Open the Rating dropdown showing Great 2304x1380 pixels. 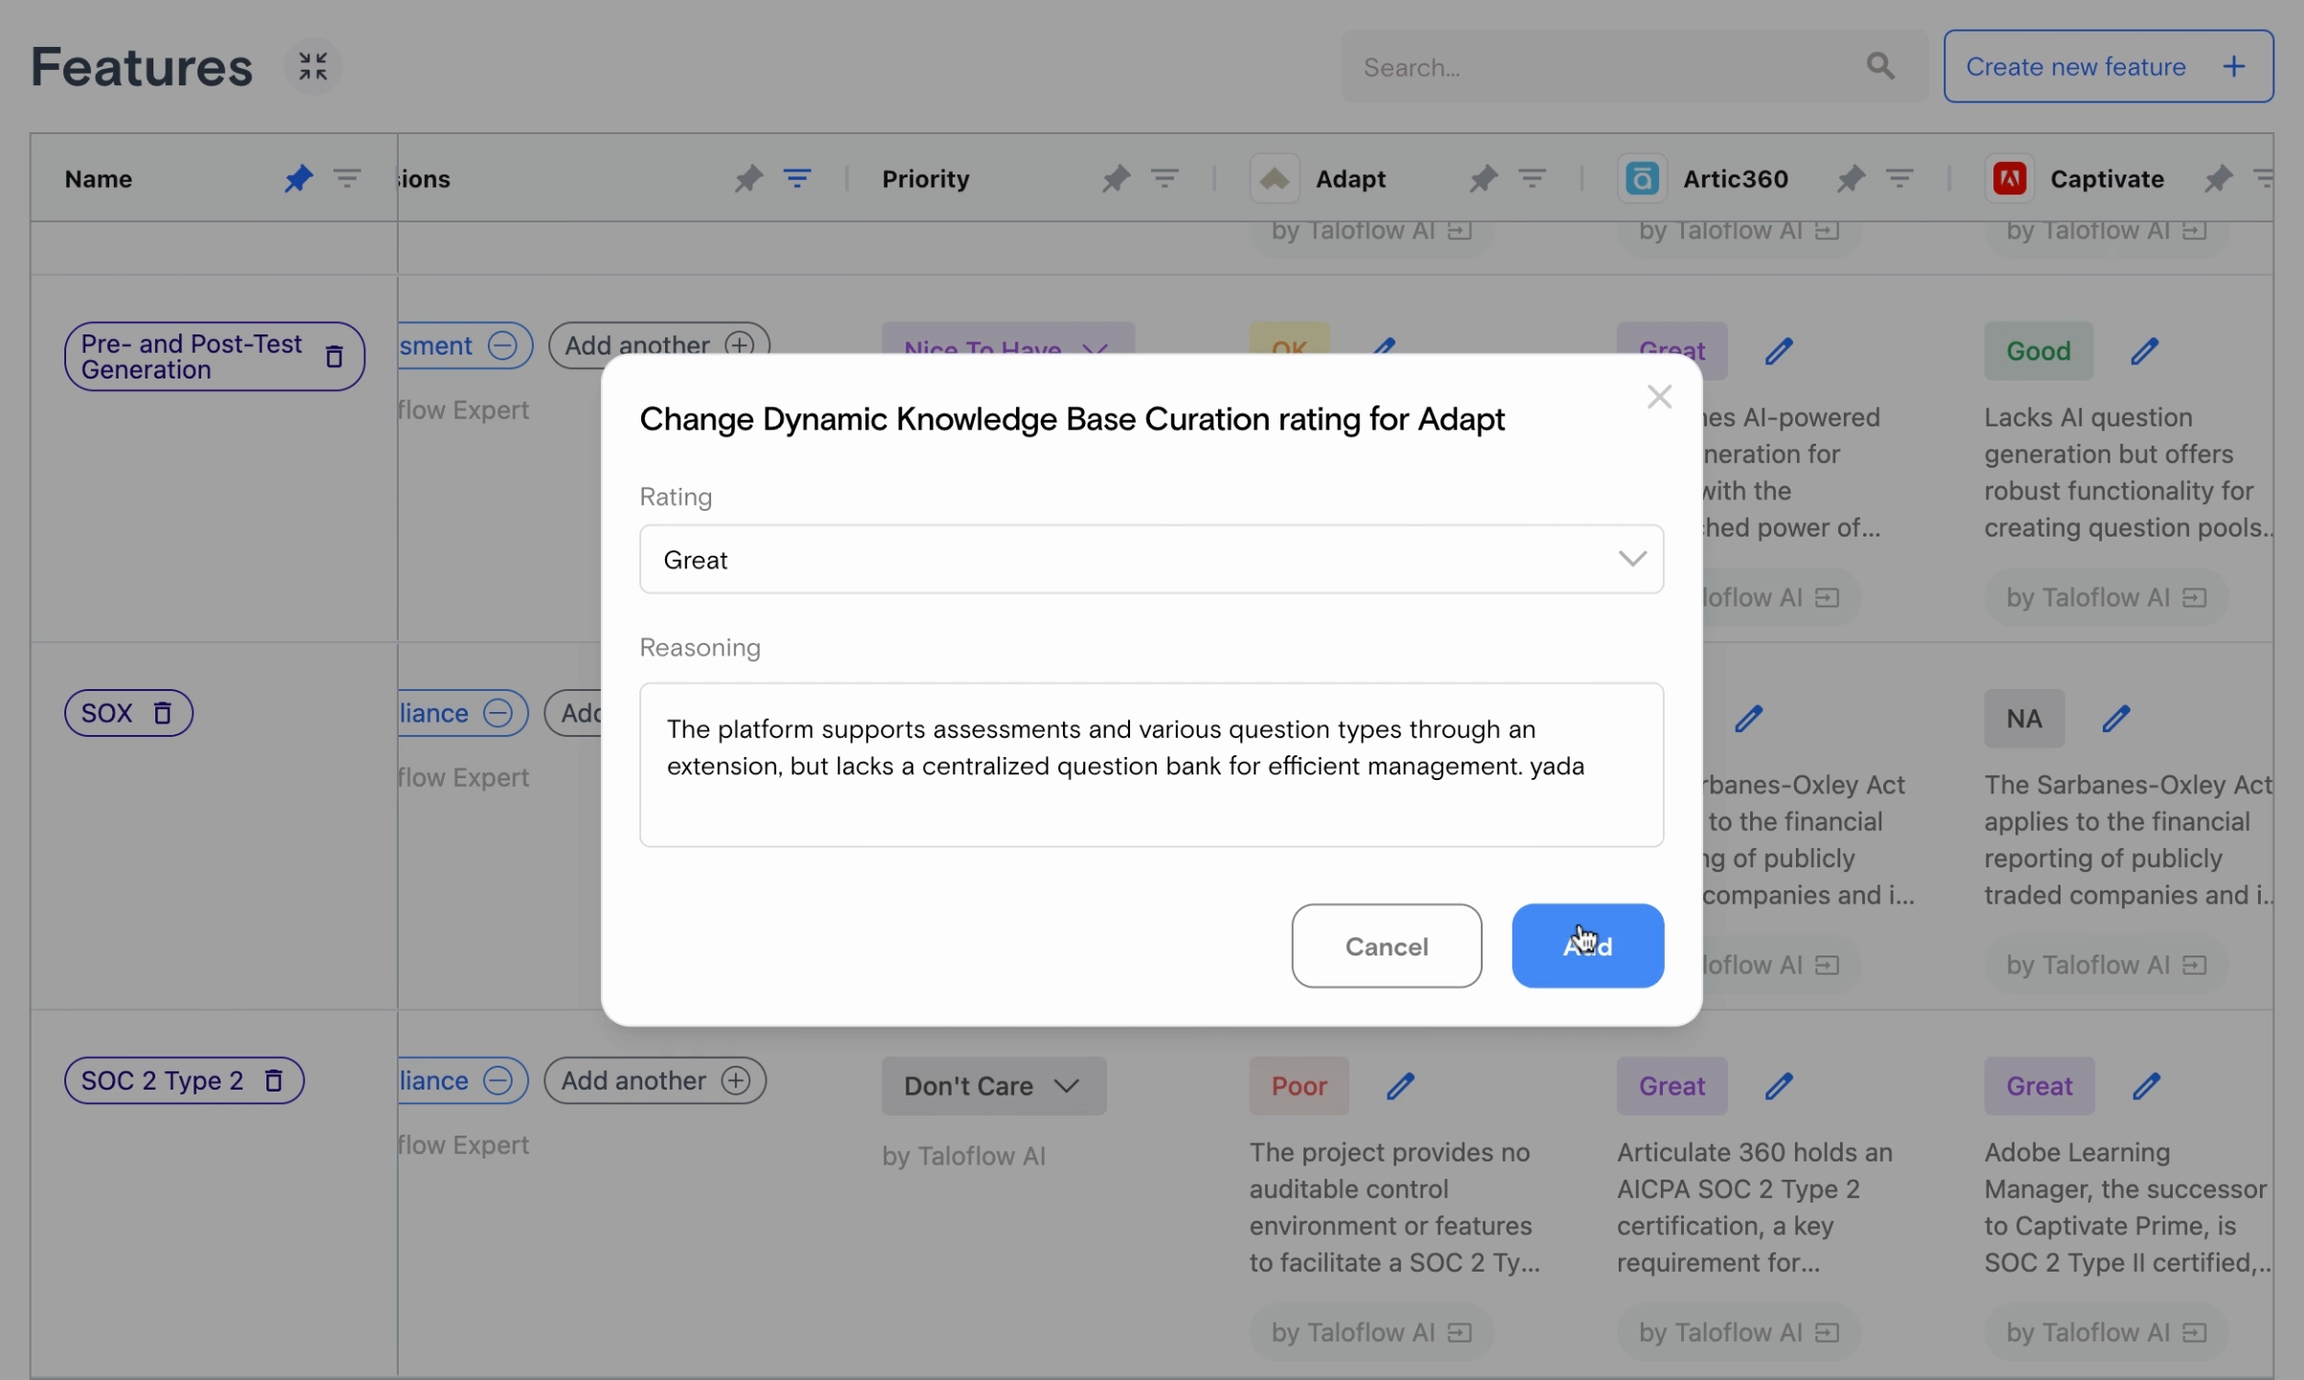pos(1151,560)
